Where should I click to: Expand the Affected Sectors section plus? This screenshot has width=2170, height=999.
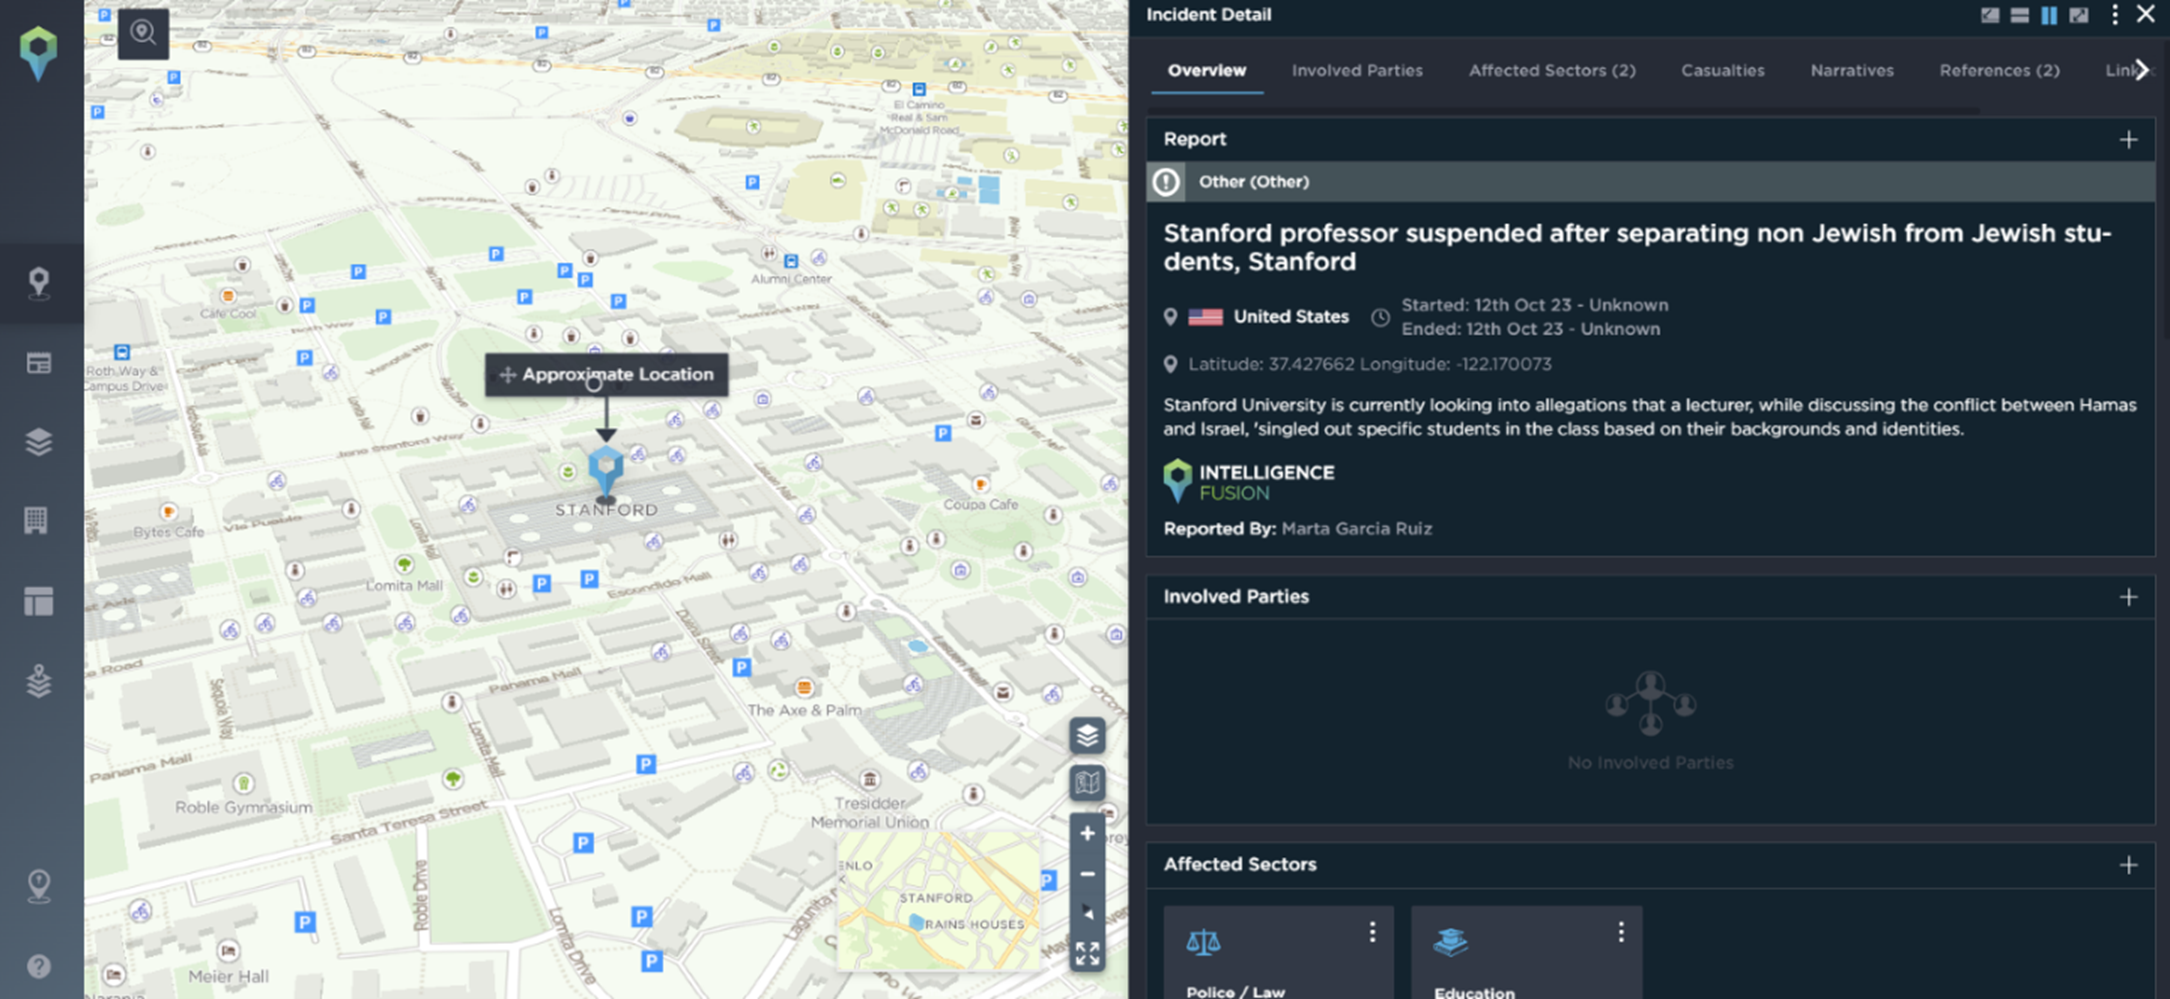(2128, 865)
